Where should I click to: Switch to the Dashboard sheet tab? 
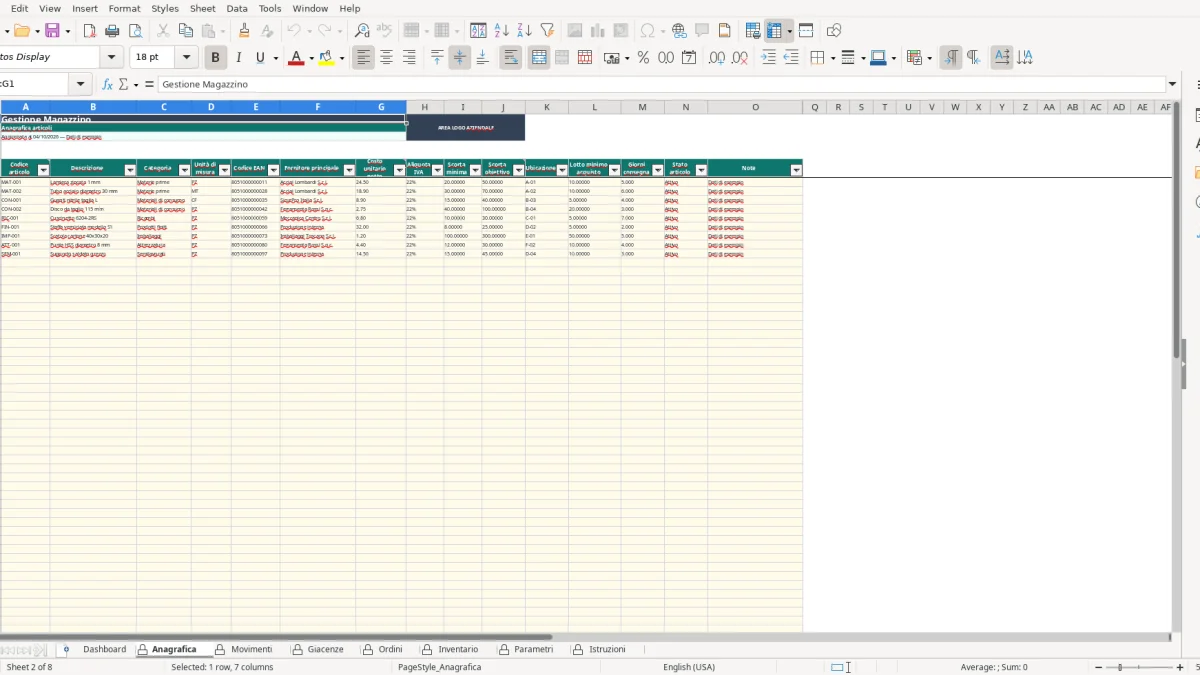tap(104, 650)
